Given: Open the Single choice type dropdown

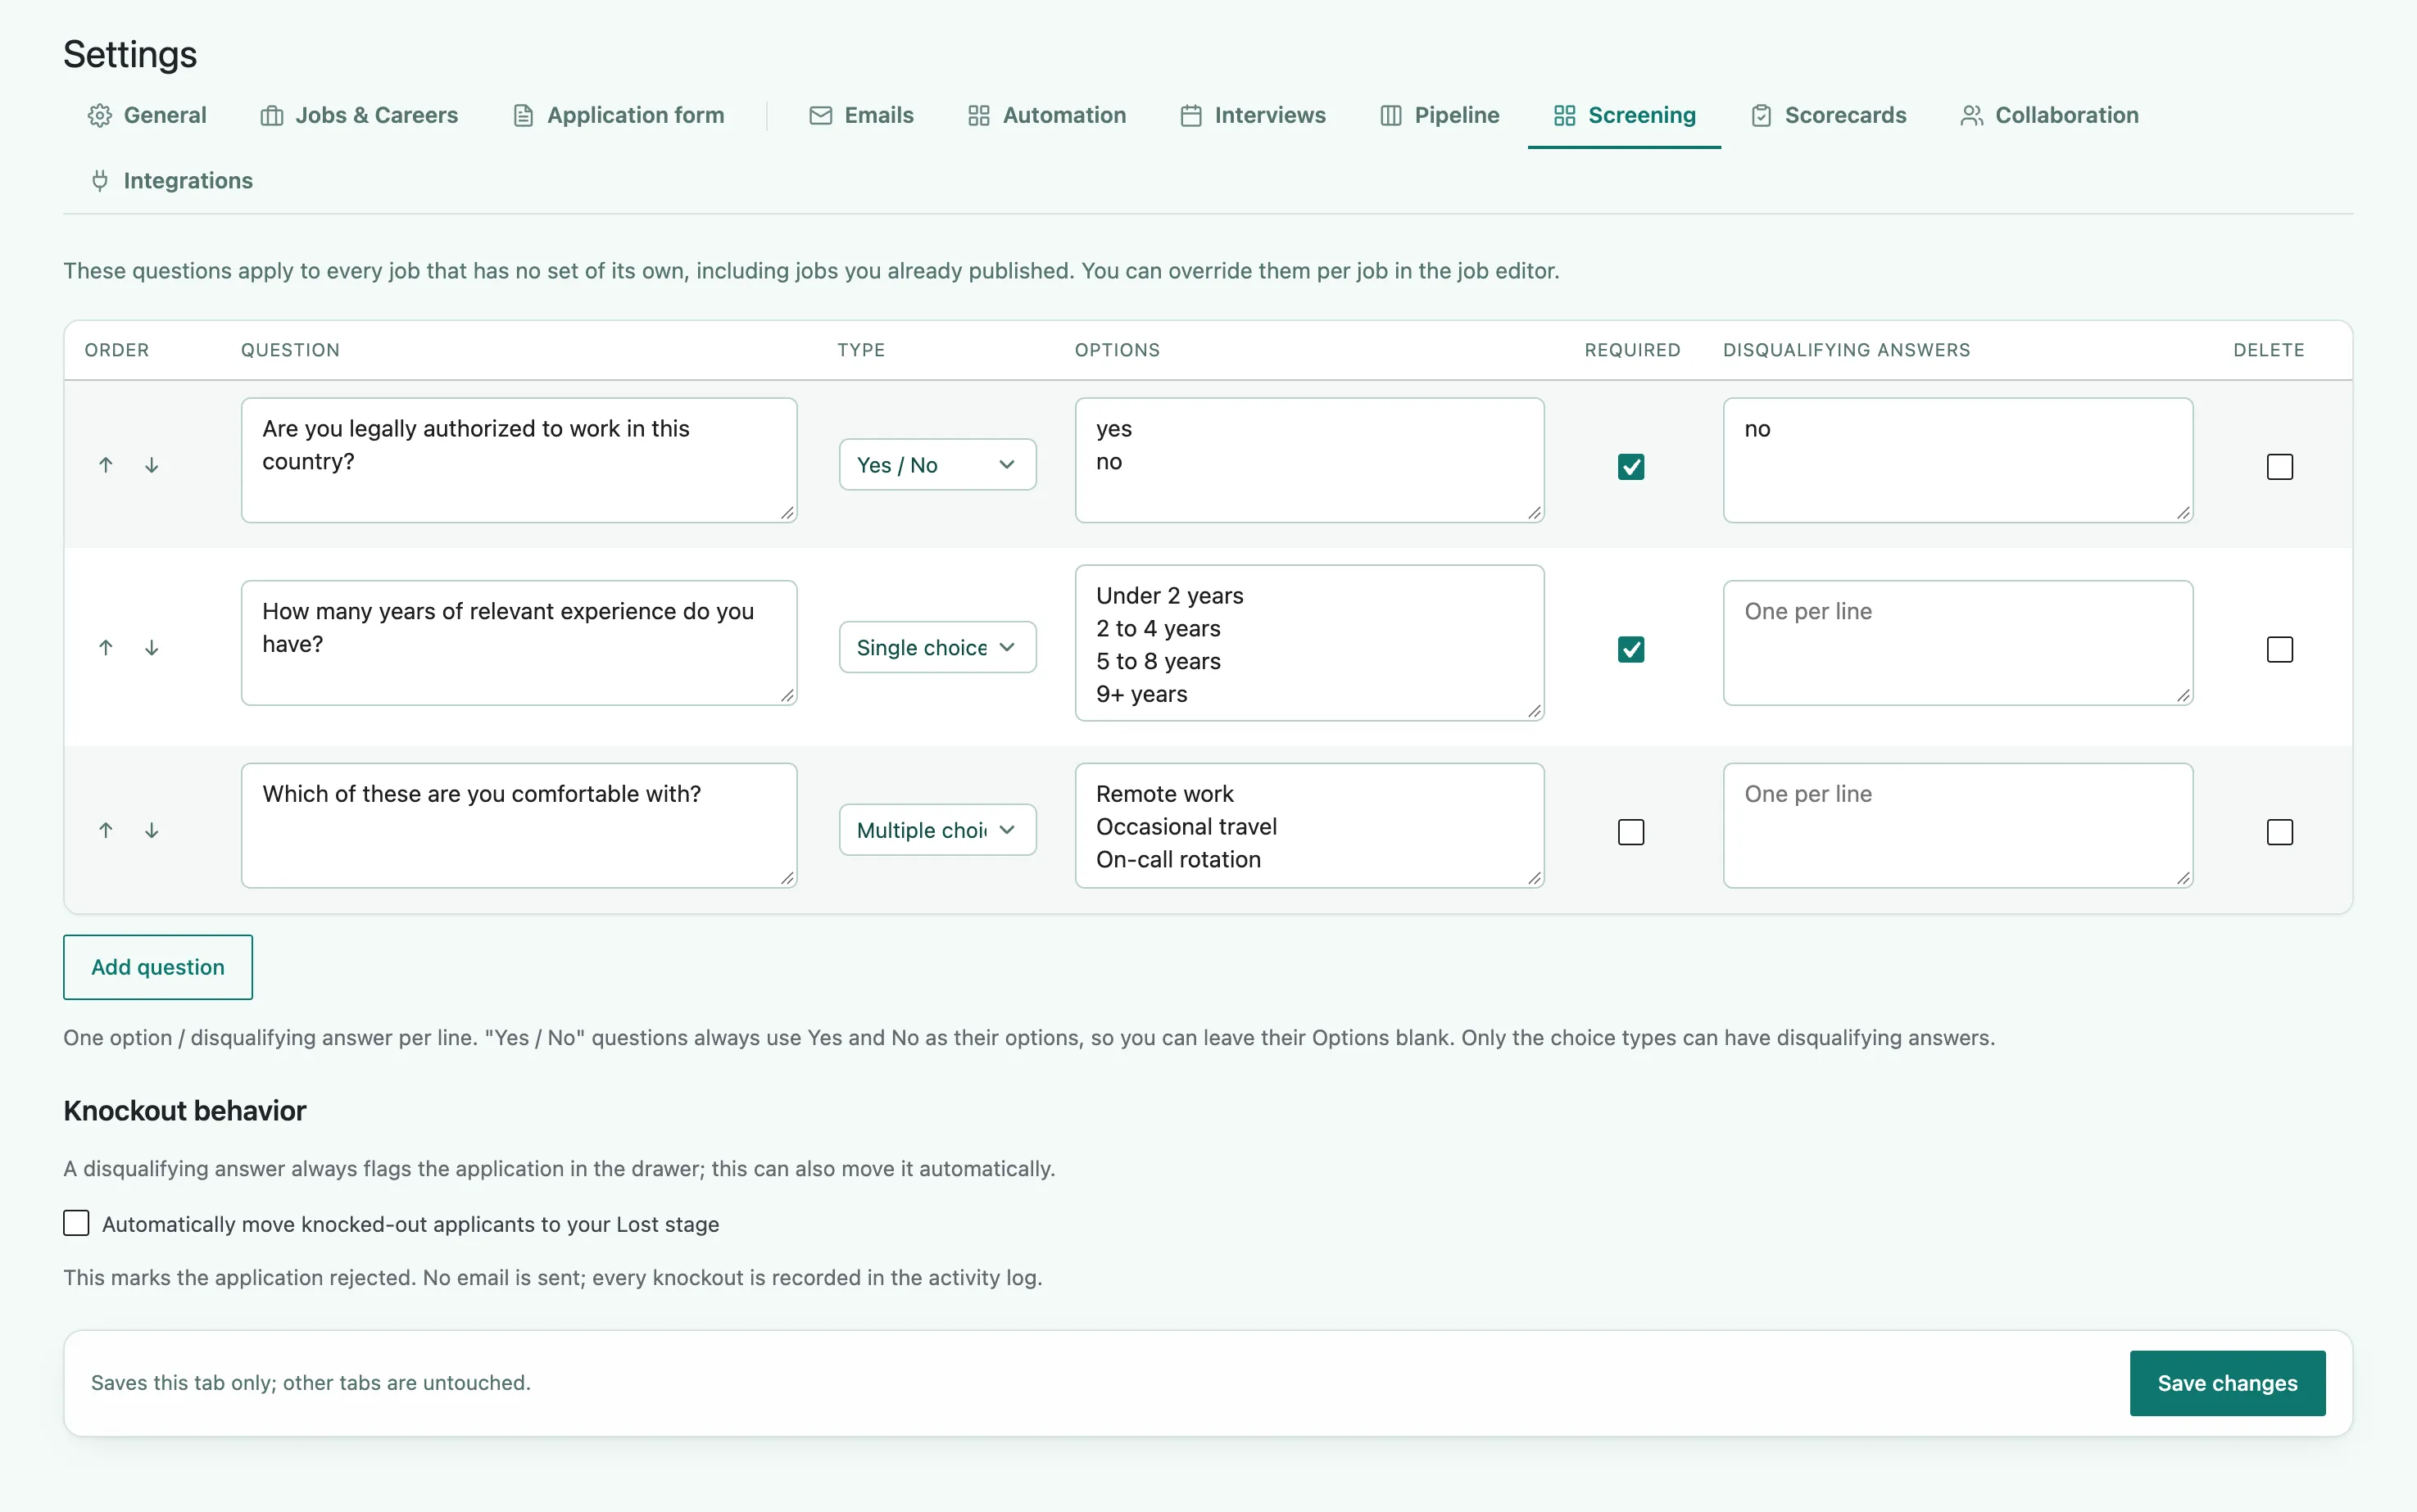Looking at the screenshot, I should tap(937, 648).
